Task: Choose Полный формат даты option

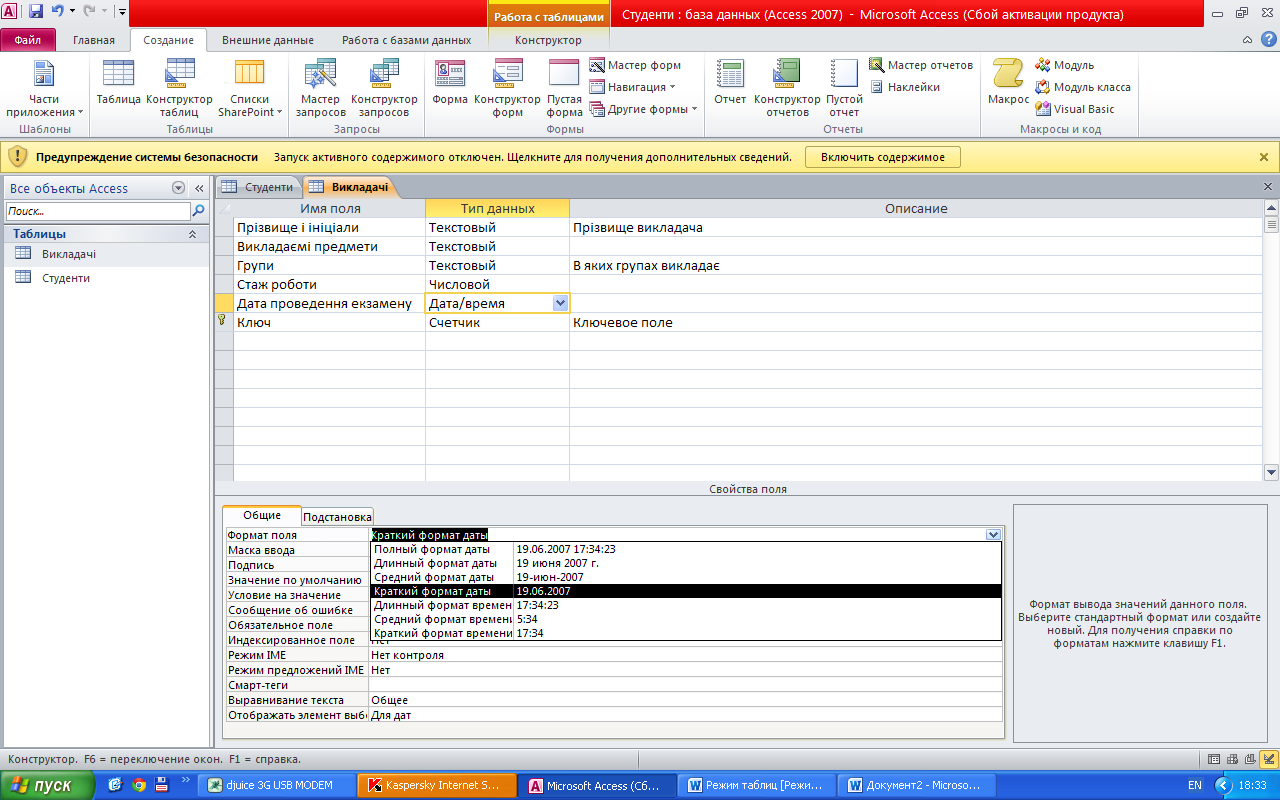Action: coord(686,549)
